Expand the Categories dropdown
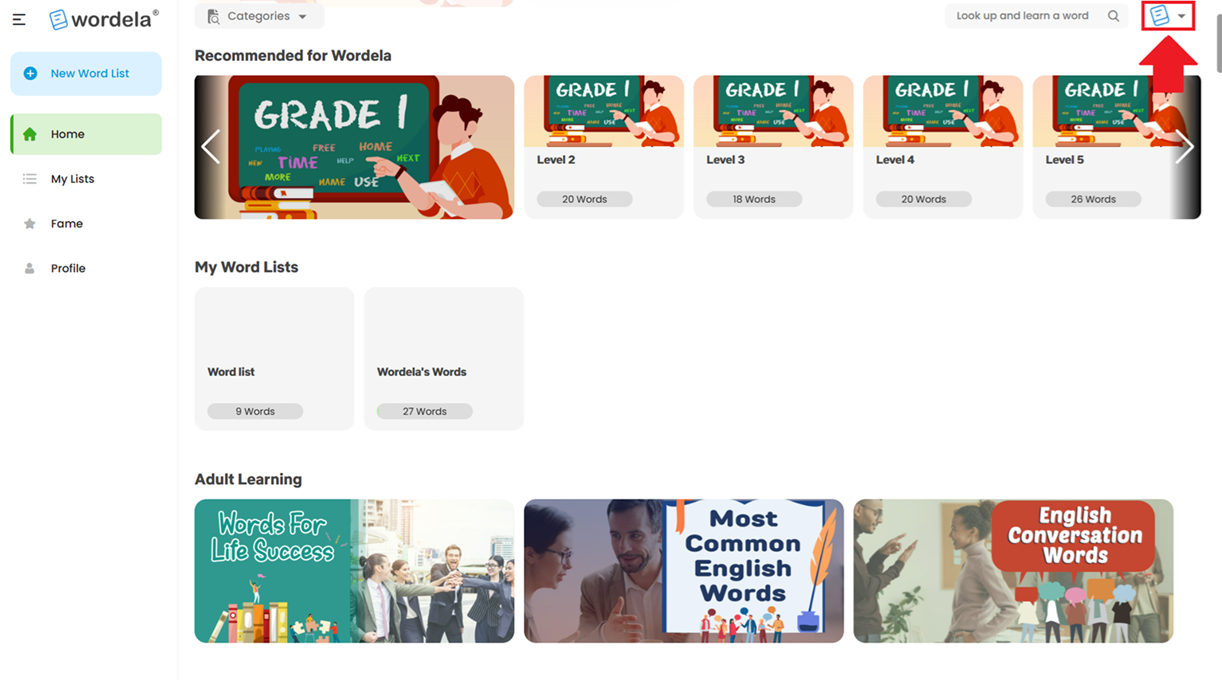The image size is (1222, 680). coord(259,16)
